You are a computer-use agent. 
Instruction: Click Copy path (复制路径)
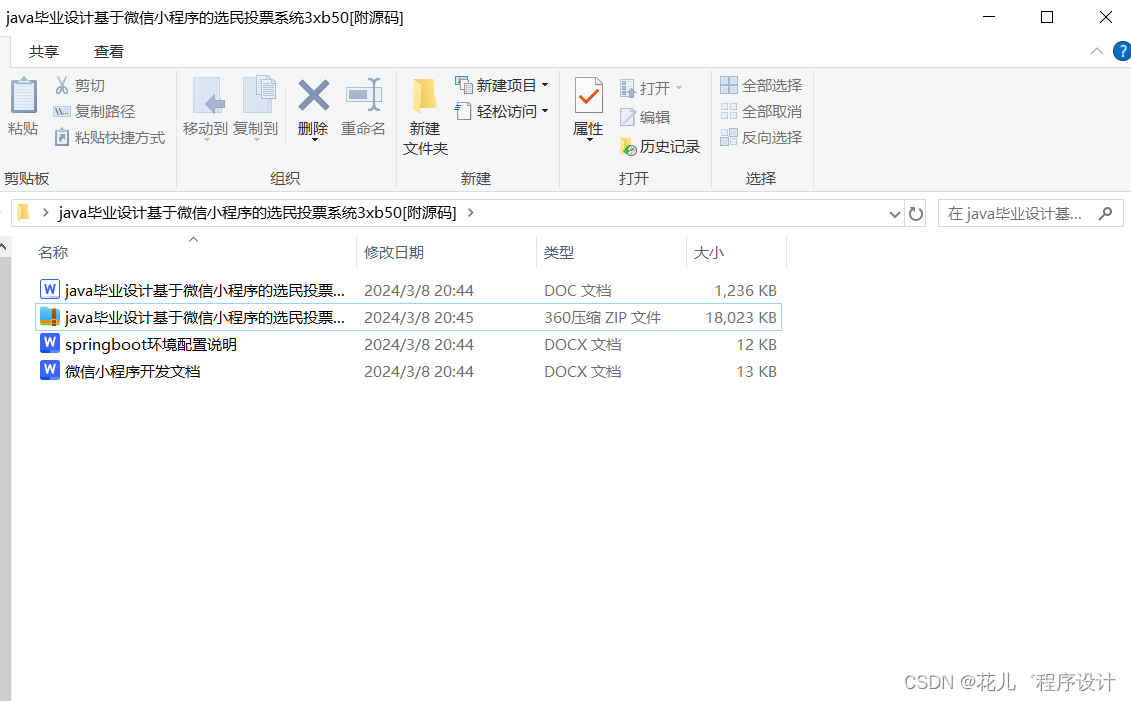click(x=94, y=112)
